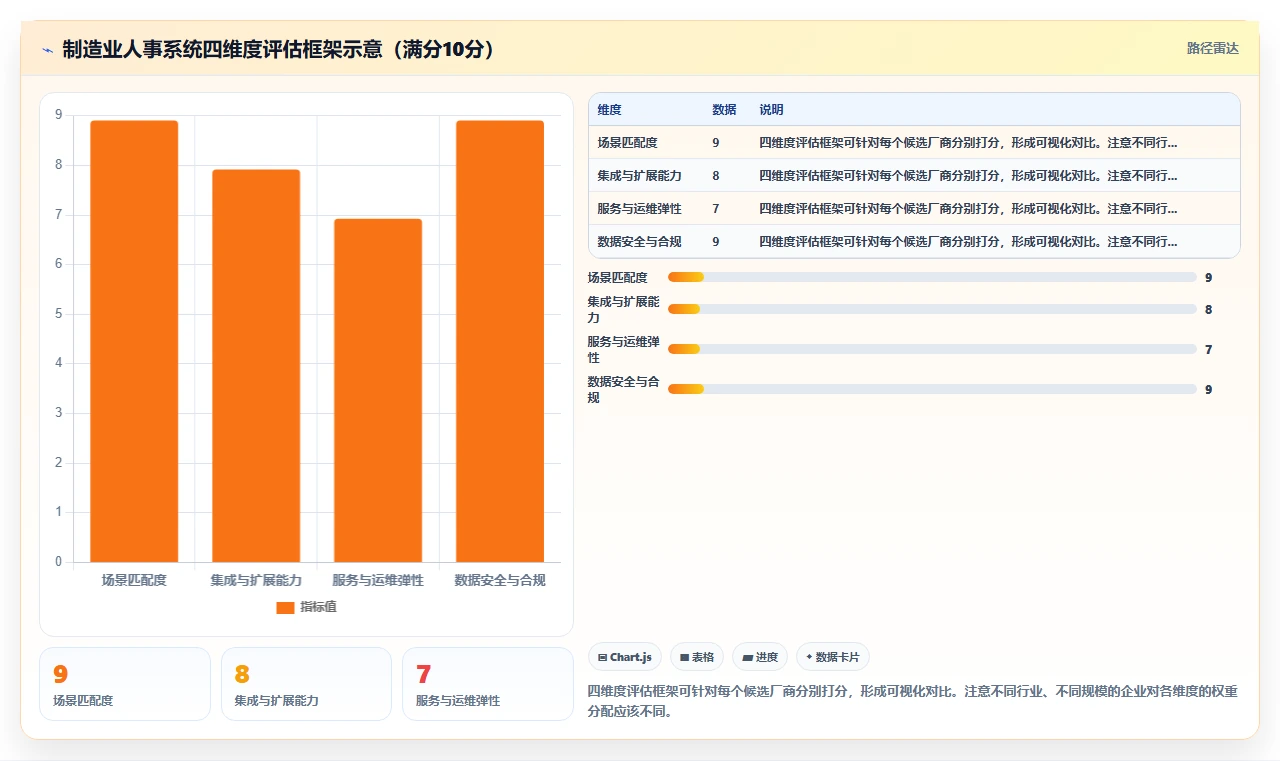Viewport: 1280px width, 761px height.
Task: Click the 路径雷达 label in the header
Action: click(1212, 48)
